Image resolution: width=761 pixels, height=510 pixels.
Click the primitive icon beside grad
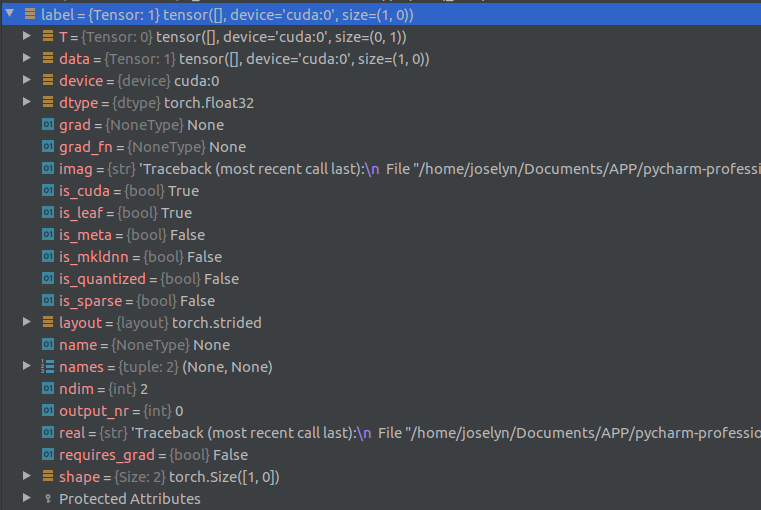48,124
